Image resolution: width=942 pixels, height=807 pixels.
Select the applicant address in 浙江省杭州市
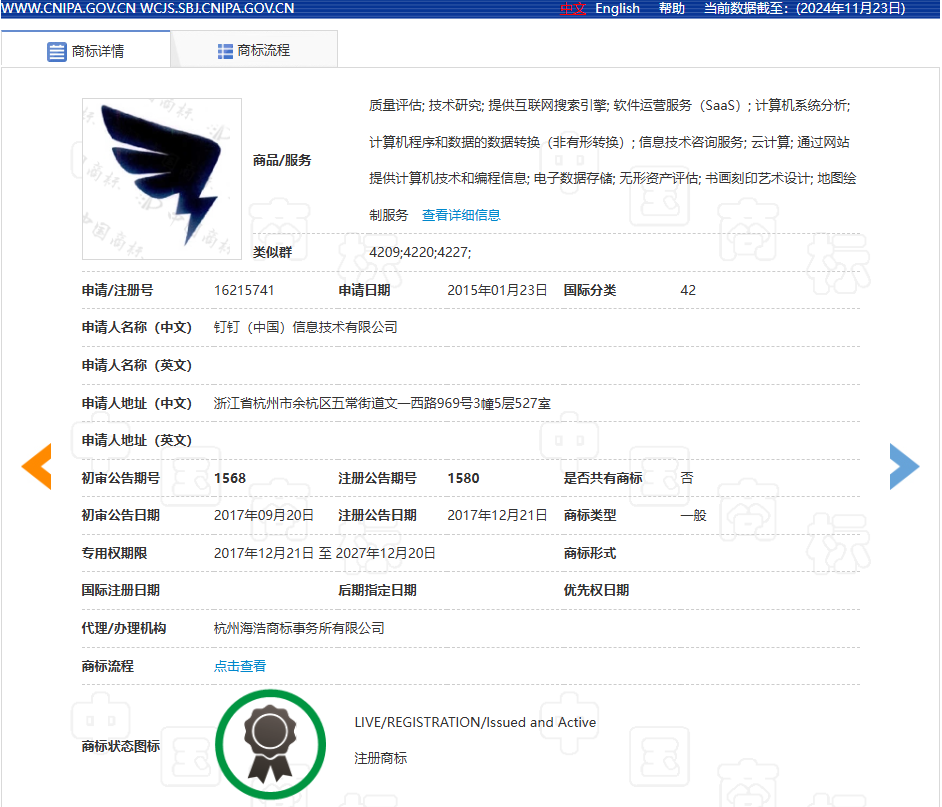382,403
